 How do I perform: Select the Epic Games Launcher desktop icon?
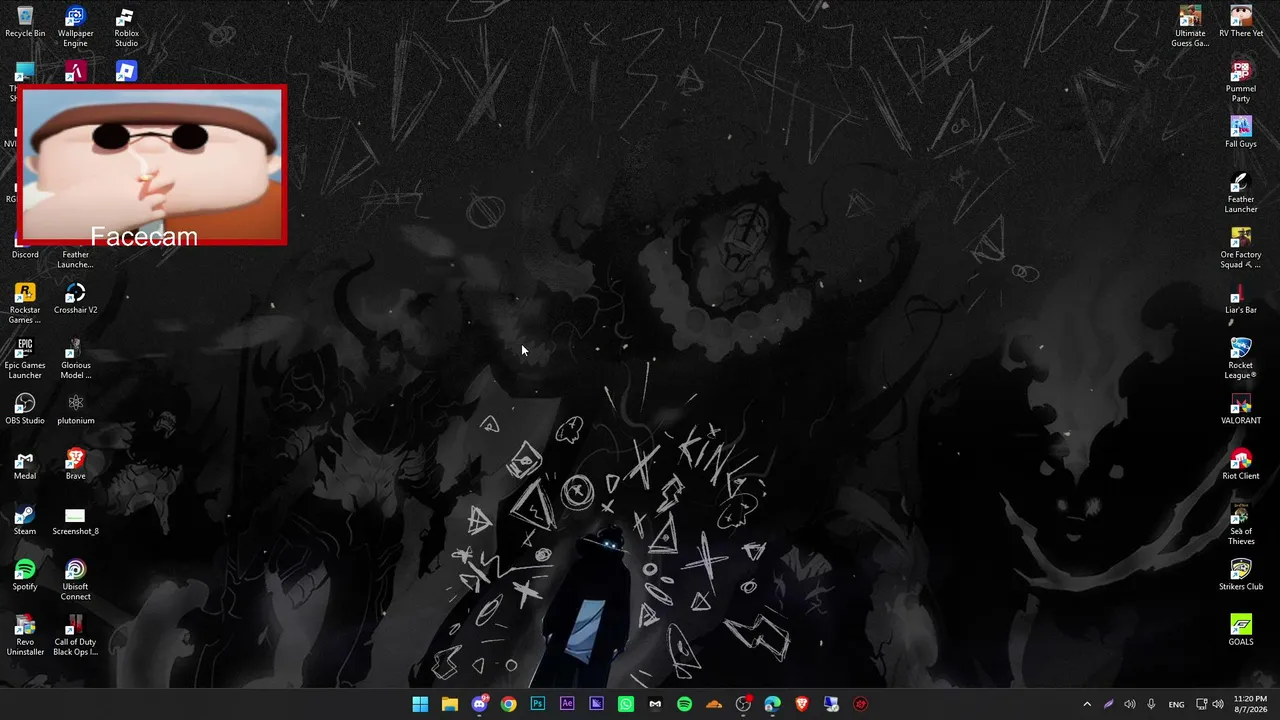click(x=25, y=359)
